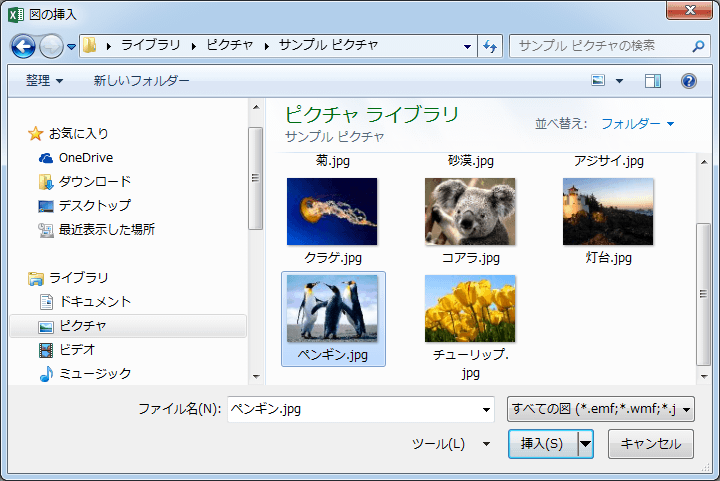The image size is (720, 481).
Task: Select ピクチャ in the address path
Action: click(x=230, y=45)
